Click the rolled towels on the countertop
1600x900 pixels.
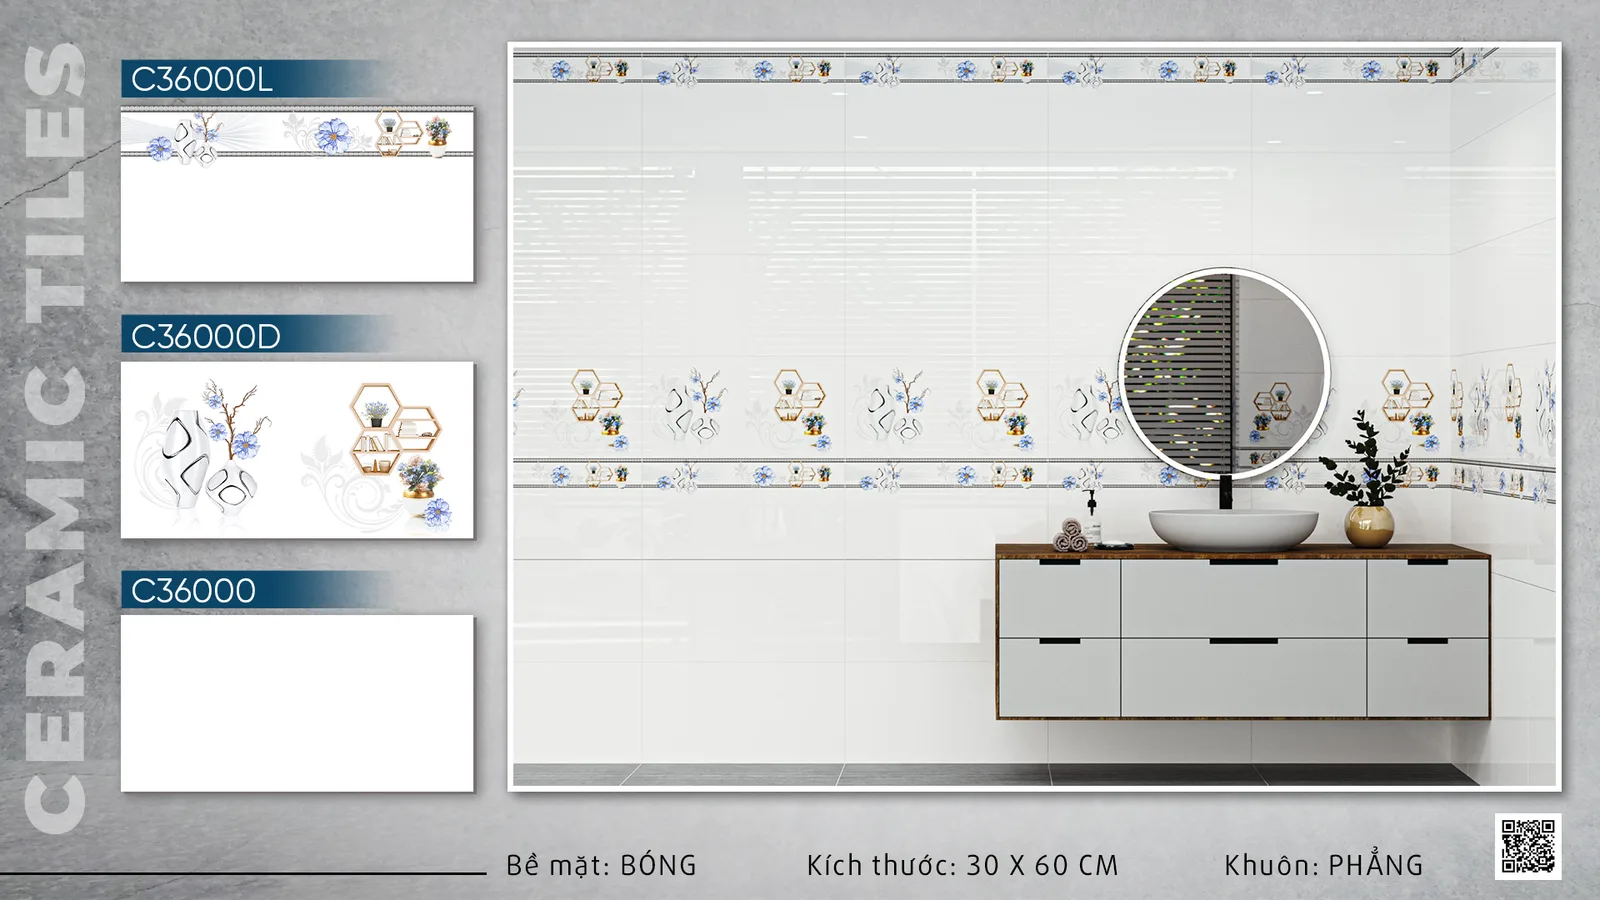coord(1072,536)
